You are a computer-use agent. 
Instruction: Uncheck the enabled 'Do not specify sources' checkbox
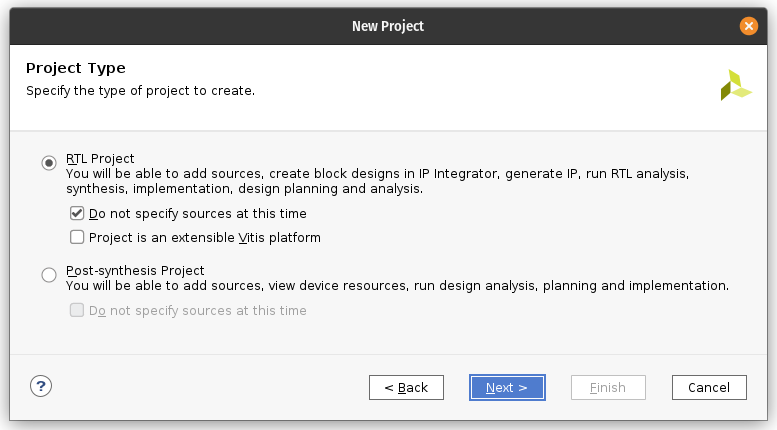pos(77,214)
